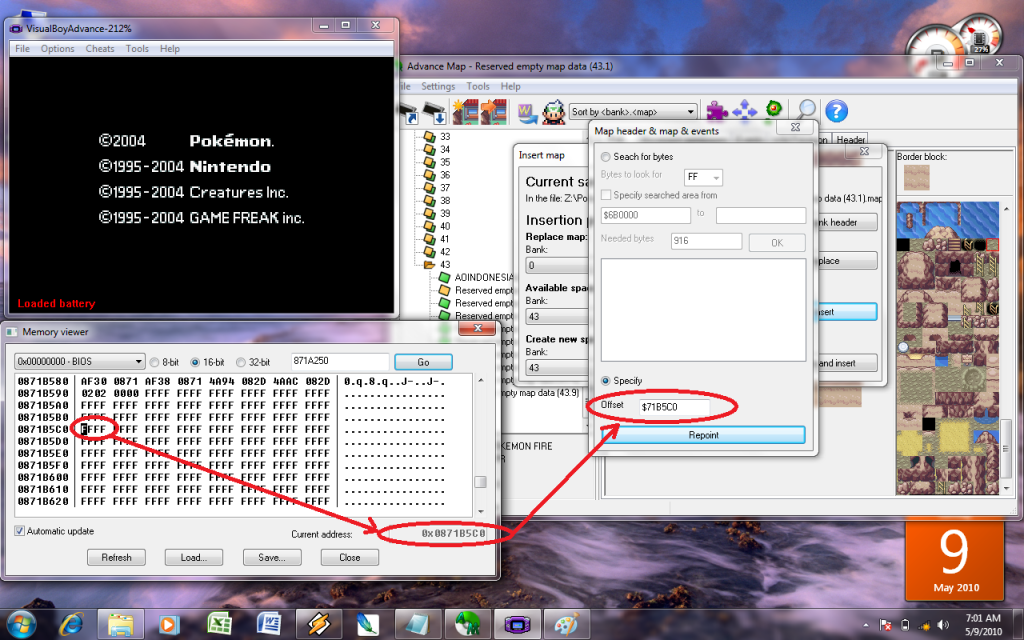Click the purple puzzle piece icon
The width and height of the screenshot is (1024, 640).
717,110
